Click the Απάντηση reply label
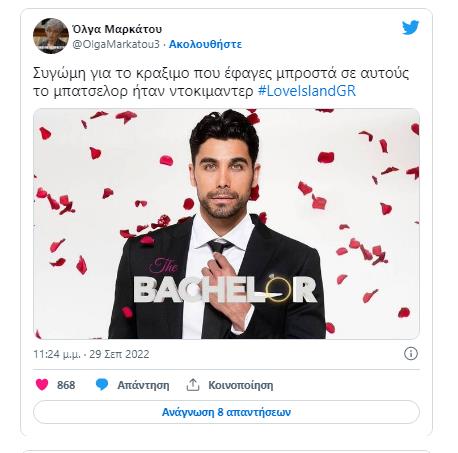458x453 pixels. click(x=143, y=385)
